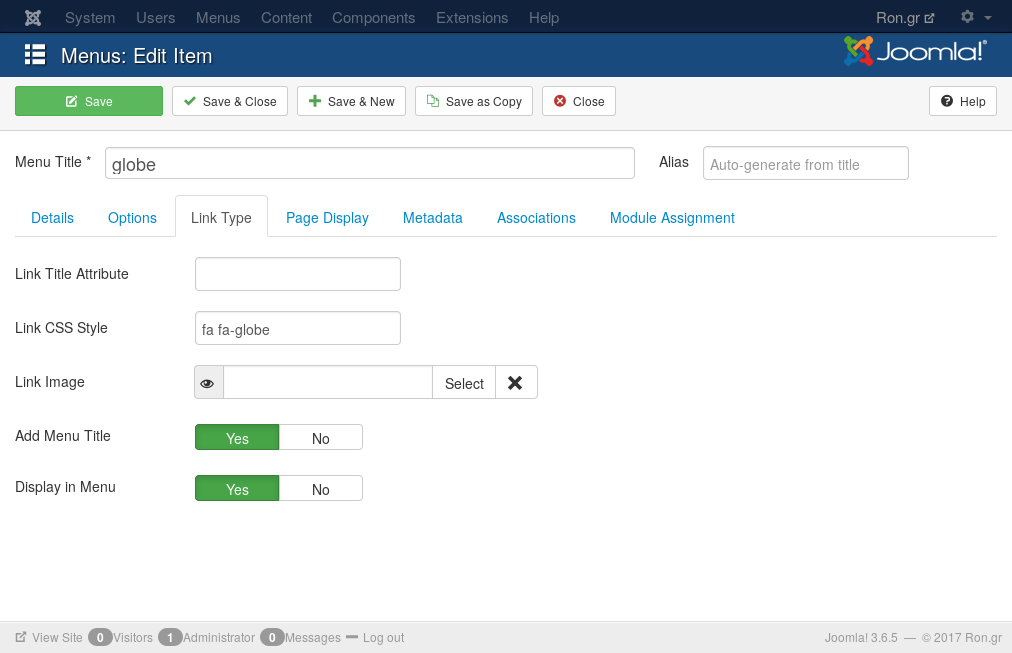Viewport: 1012px width, 653px height.
Task: Open the Users menu
Action: click(x=156, y=17)
